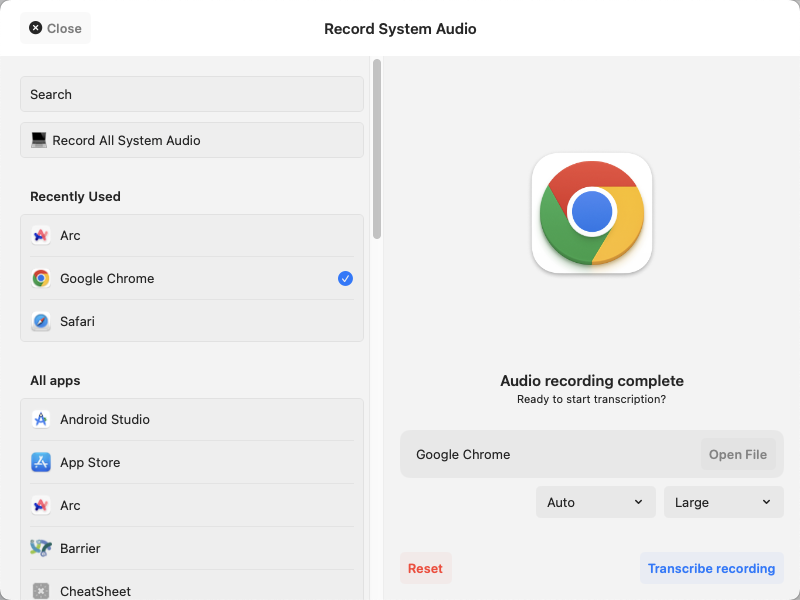Click the large Google Chrome logo
Screen dimensions: 800x600
[x=592, y=213]
